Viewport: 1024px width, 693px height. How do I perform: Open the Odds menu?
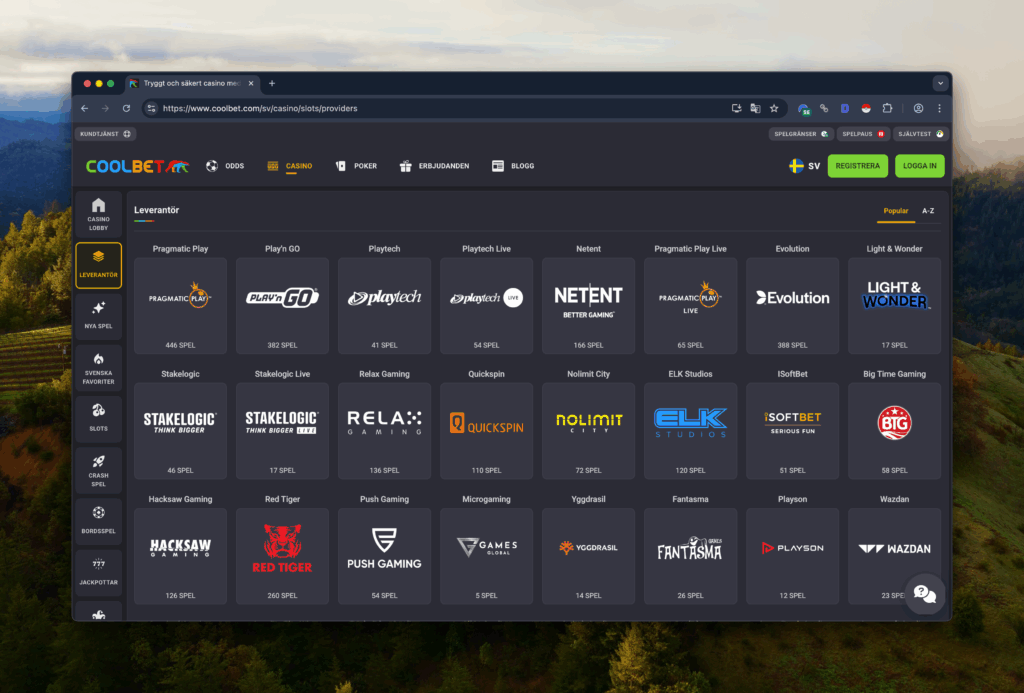point(225,166)
